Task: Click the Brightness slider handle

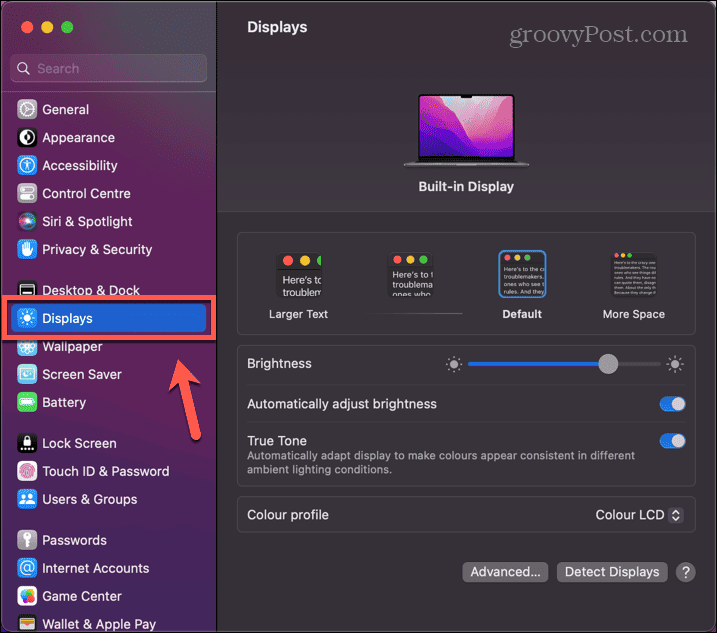Action: click(608, 364)
